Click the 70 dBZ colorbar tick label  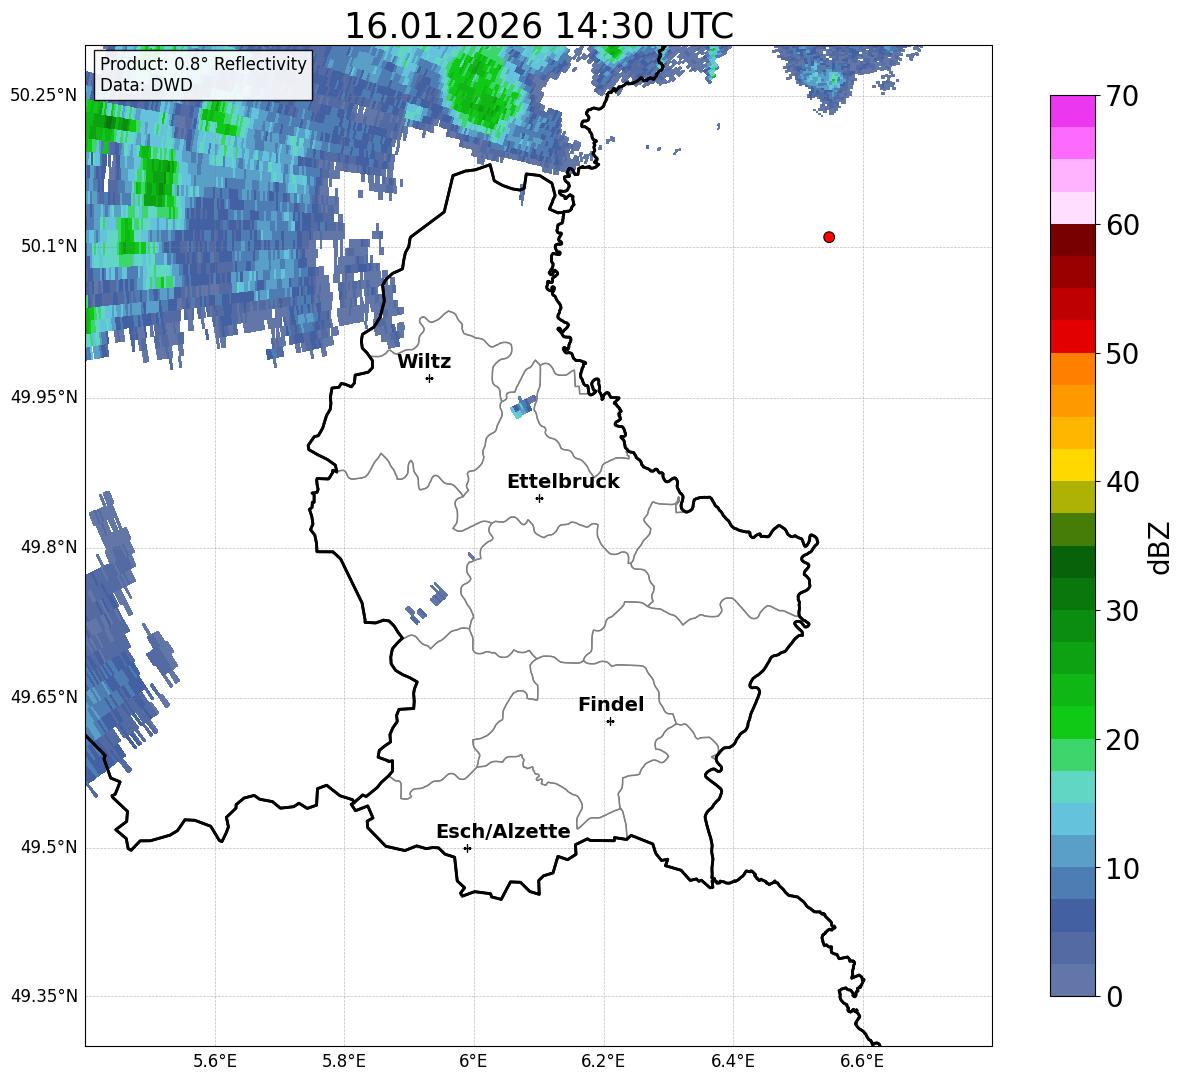[x=1122, y=97]
